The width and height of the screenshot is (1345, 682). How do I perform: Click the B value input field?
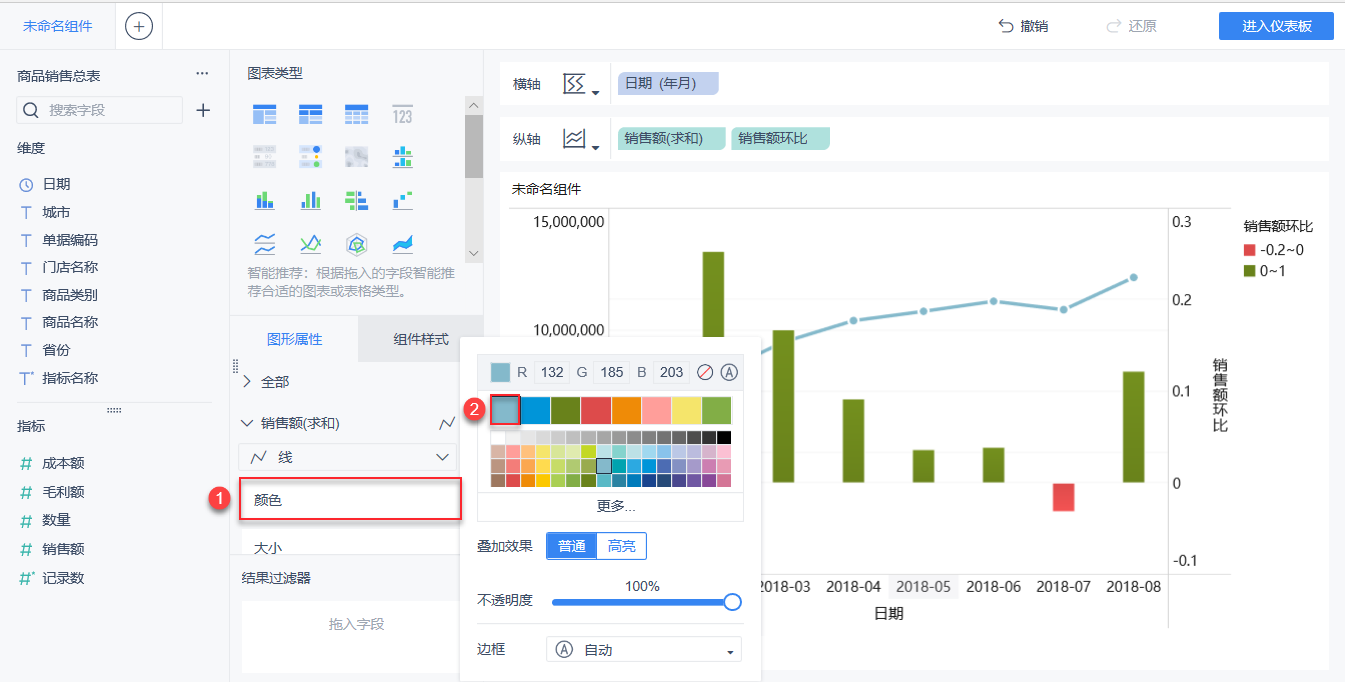(671, 372)
